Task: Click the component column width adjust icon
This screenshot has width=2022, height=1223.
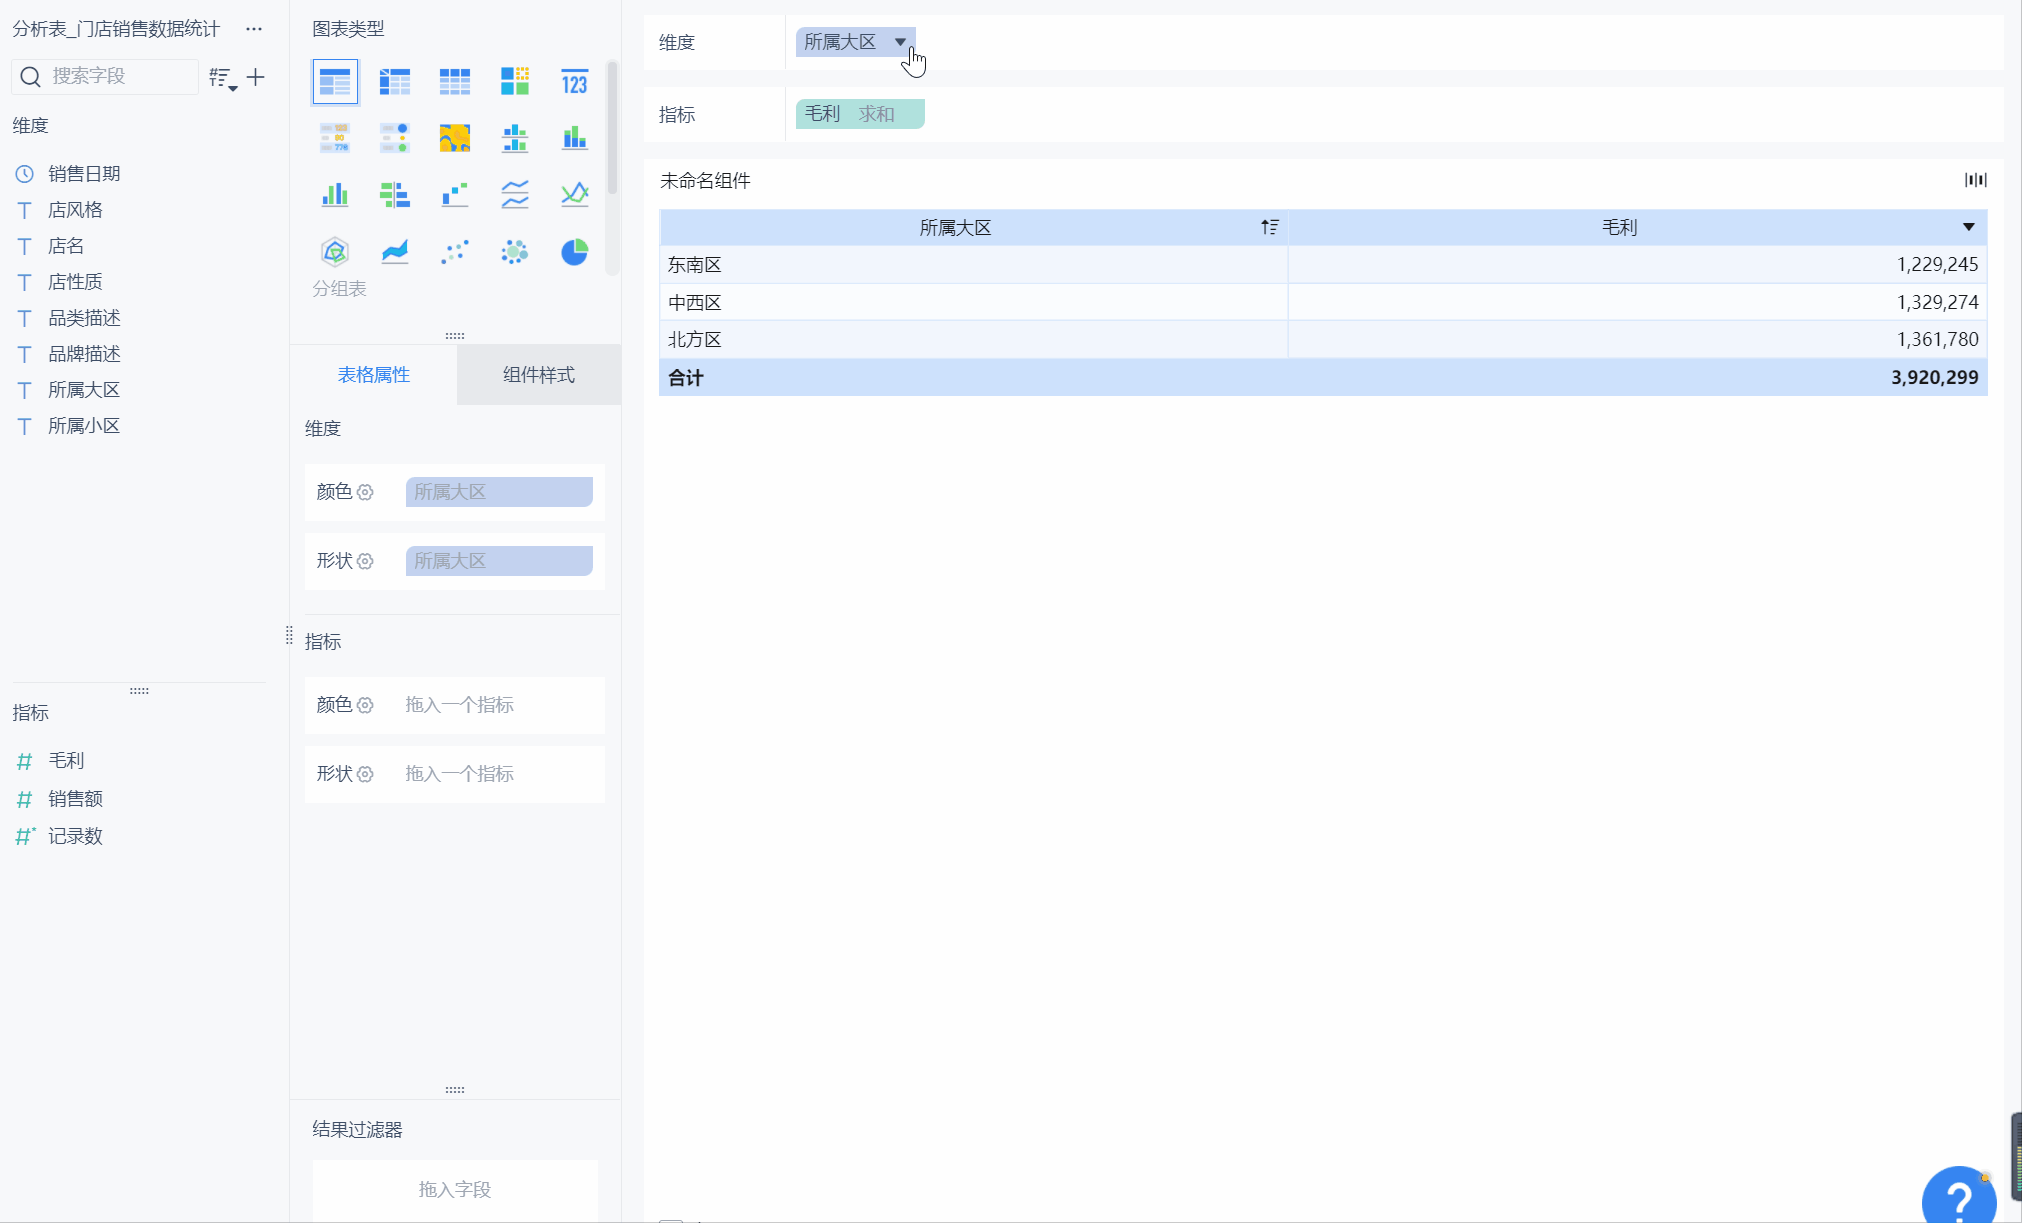Action: (1975, 180)
